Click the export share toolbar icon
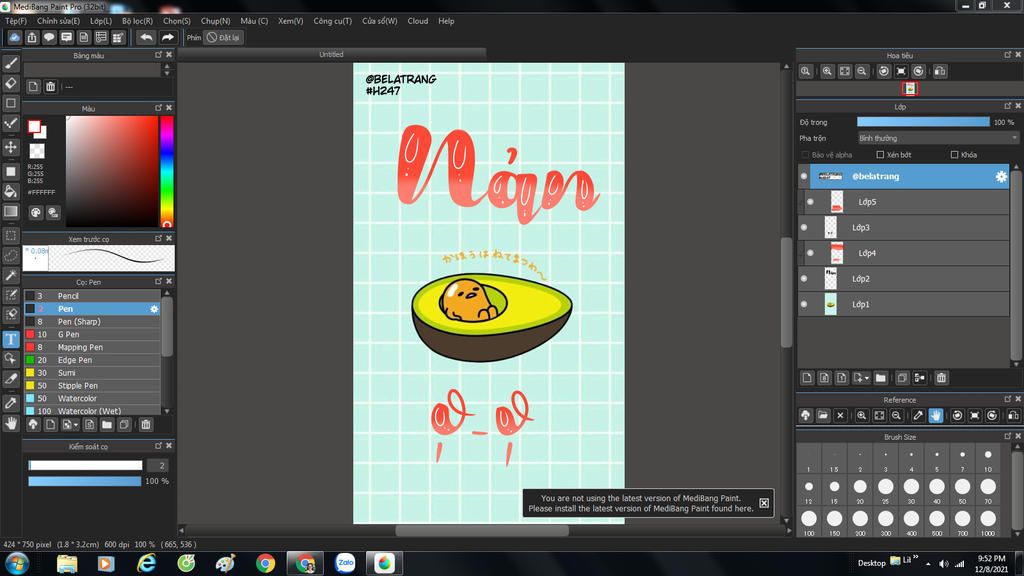Image resolution: width=1024 pixels, height=576 pixels. [32, 37]
